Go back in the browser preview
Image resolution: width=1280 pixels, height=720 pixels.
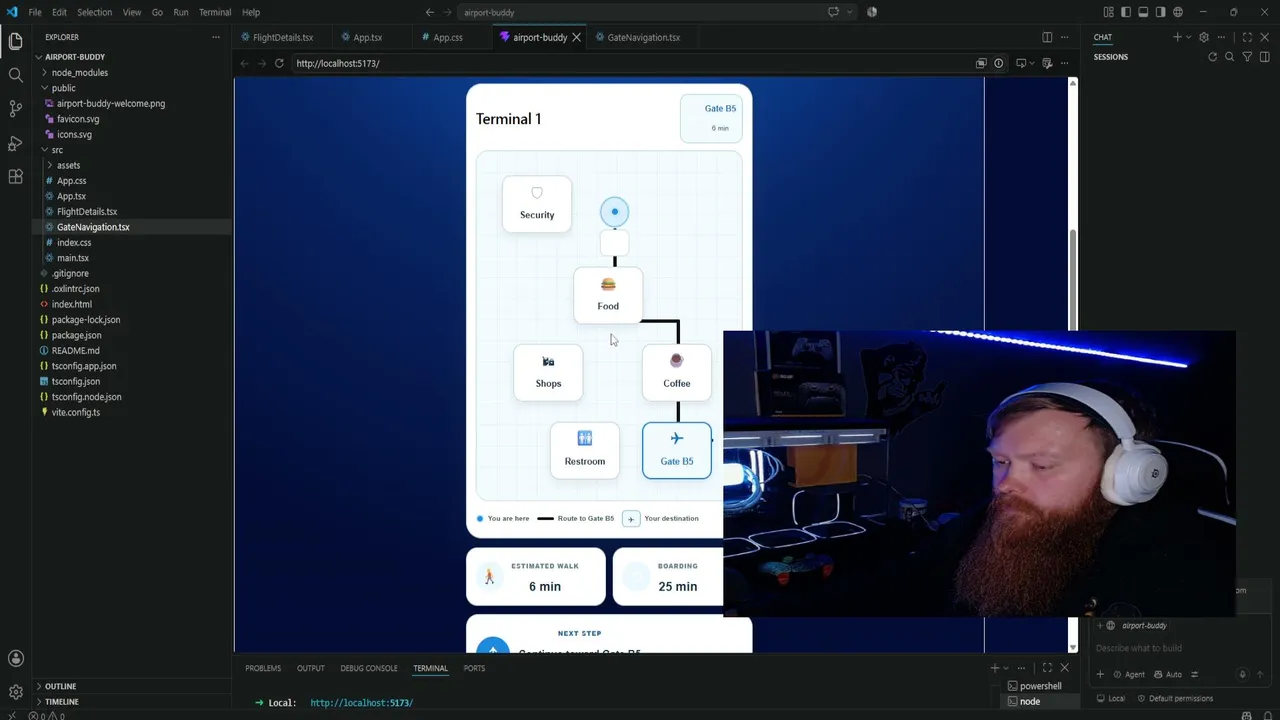pyautogui.click(x=244, y=63)
